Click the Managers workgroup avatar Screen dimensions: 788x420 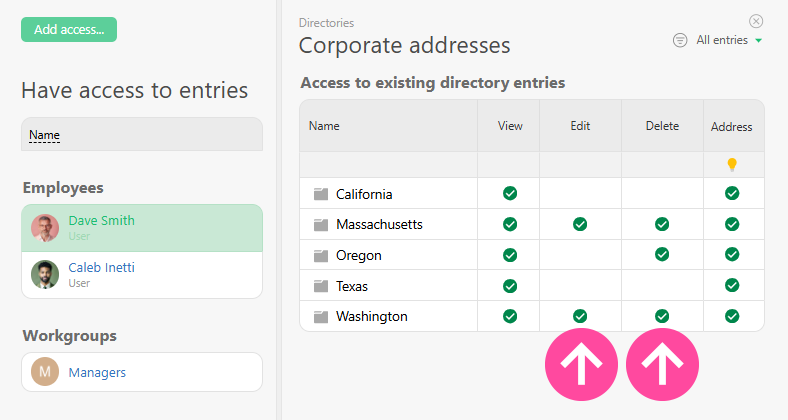[45, 372]
